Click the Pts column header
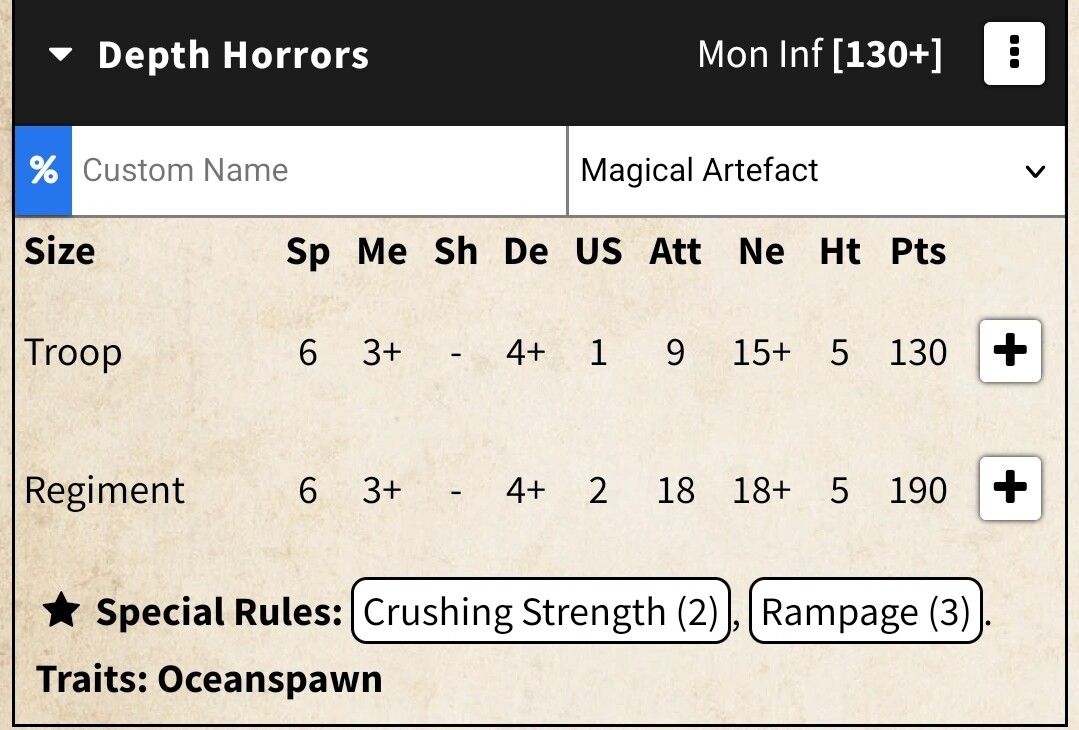The image size is (1079, 730). tap(918, 252)
